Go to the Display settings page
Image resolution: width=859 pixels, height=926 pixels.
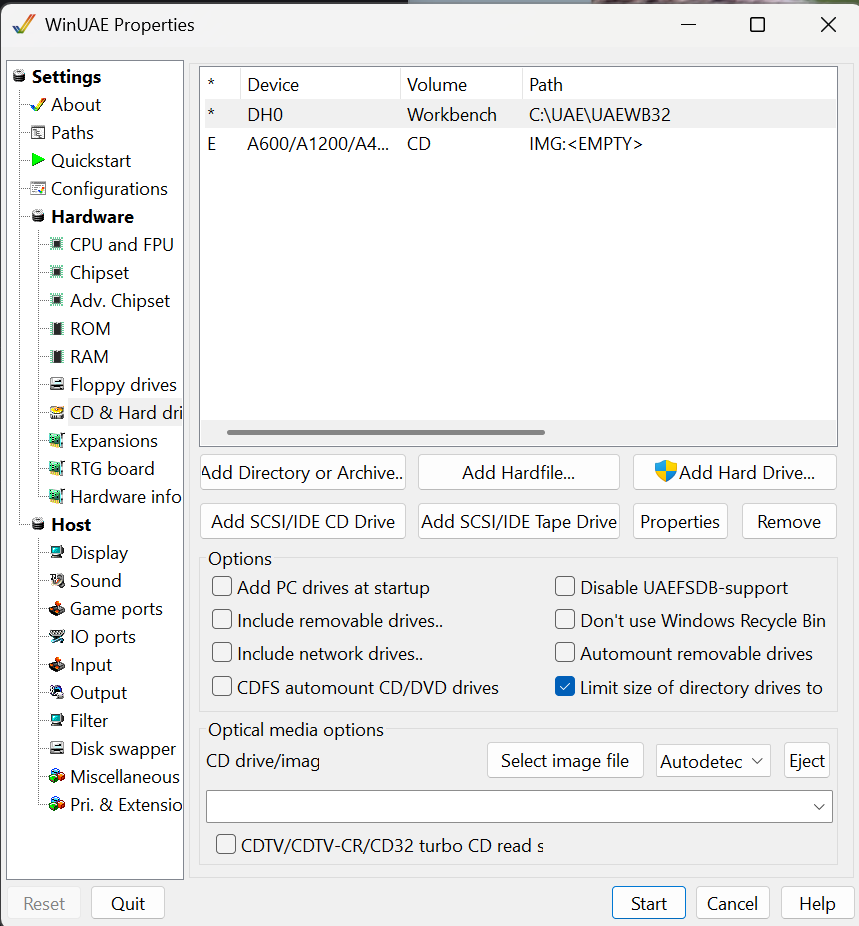point(98,553)
